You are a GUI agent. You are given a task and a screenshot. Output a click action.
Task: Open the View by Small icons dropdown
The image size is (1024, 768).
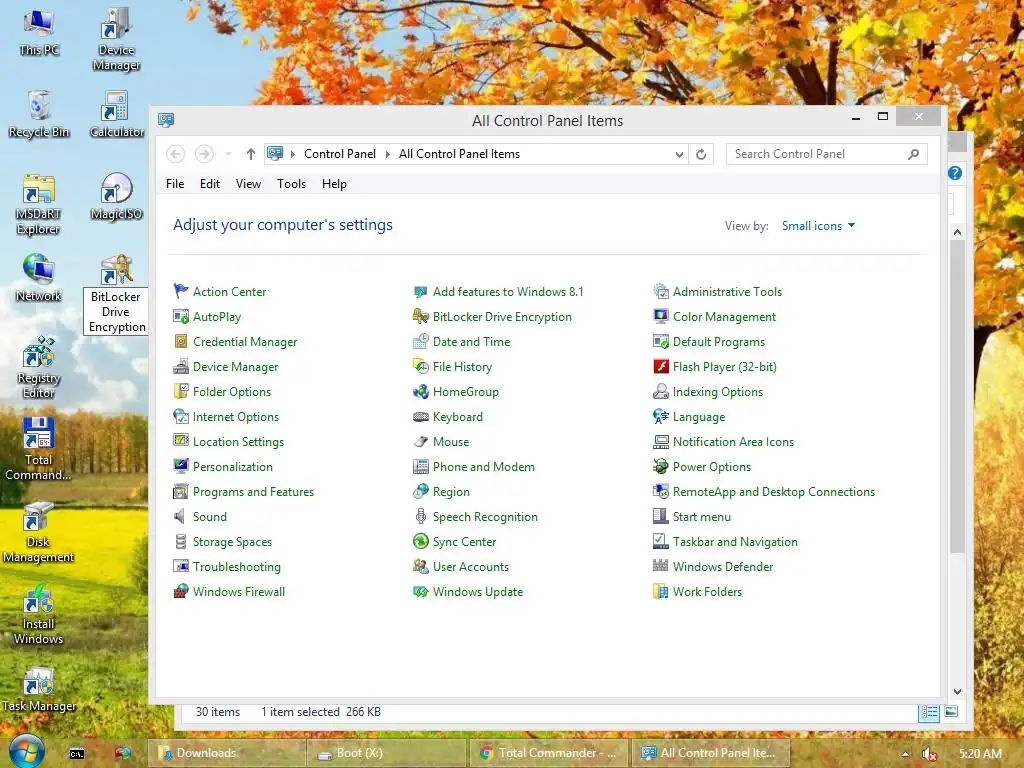pyautogui.click(x=818, y=226)
